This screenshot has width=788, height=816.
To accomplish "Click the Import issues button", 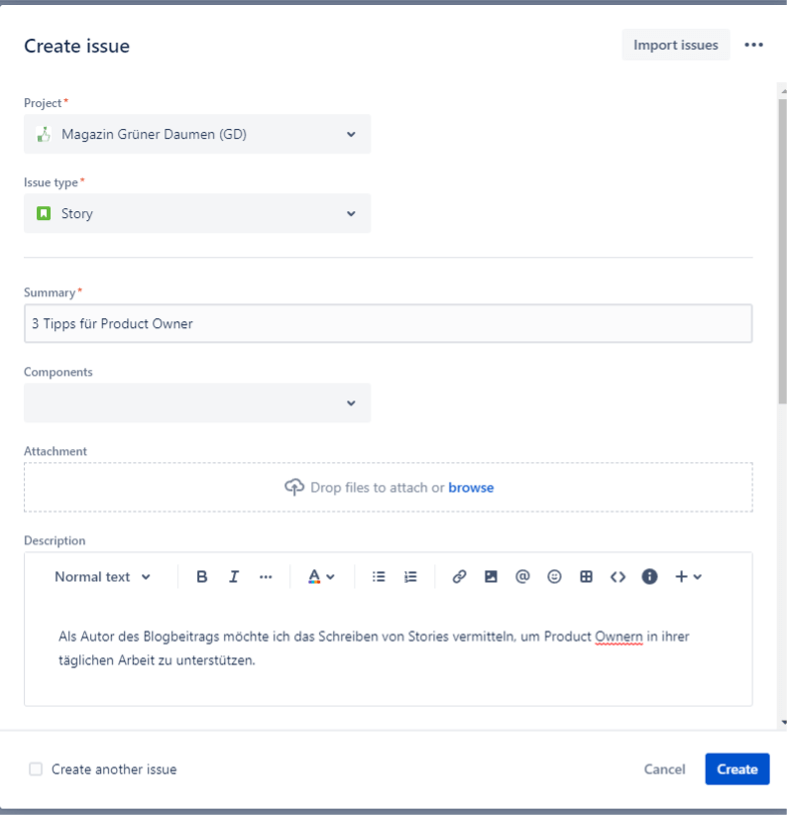I will [x=676, y=45].
